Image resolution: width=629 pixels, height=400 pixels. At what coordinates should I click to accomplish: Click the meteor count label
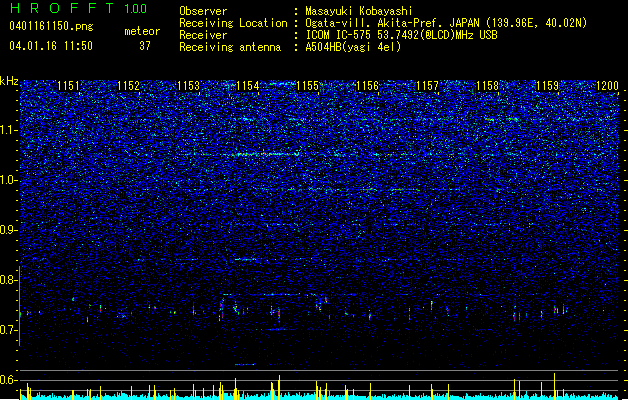click(x=142, y=31)
